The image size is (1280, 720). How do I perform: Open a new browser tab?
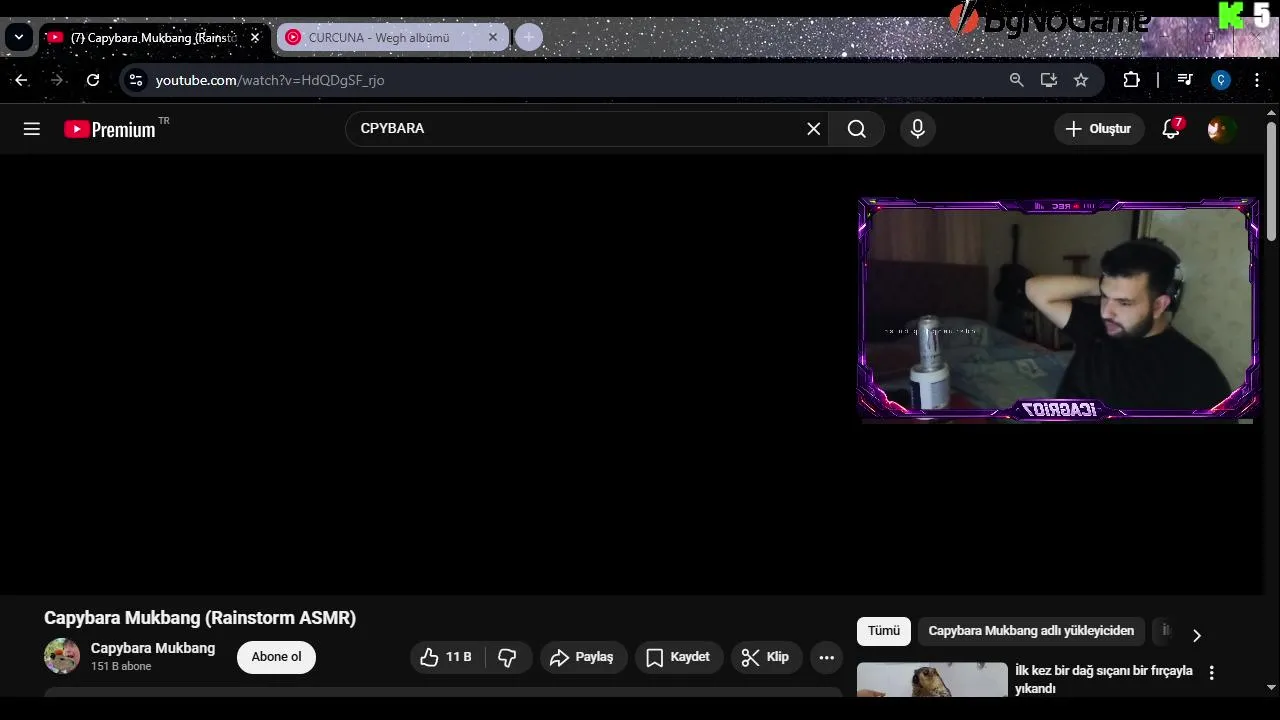(529, 38)
